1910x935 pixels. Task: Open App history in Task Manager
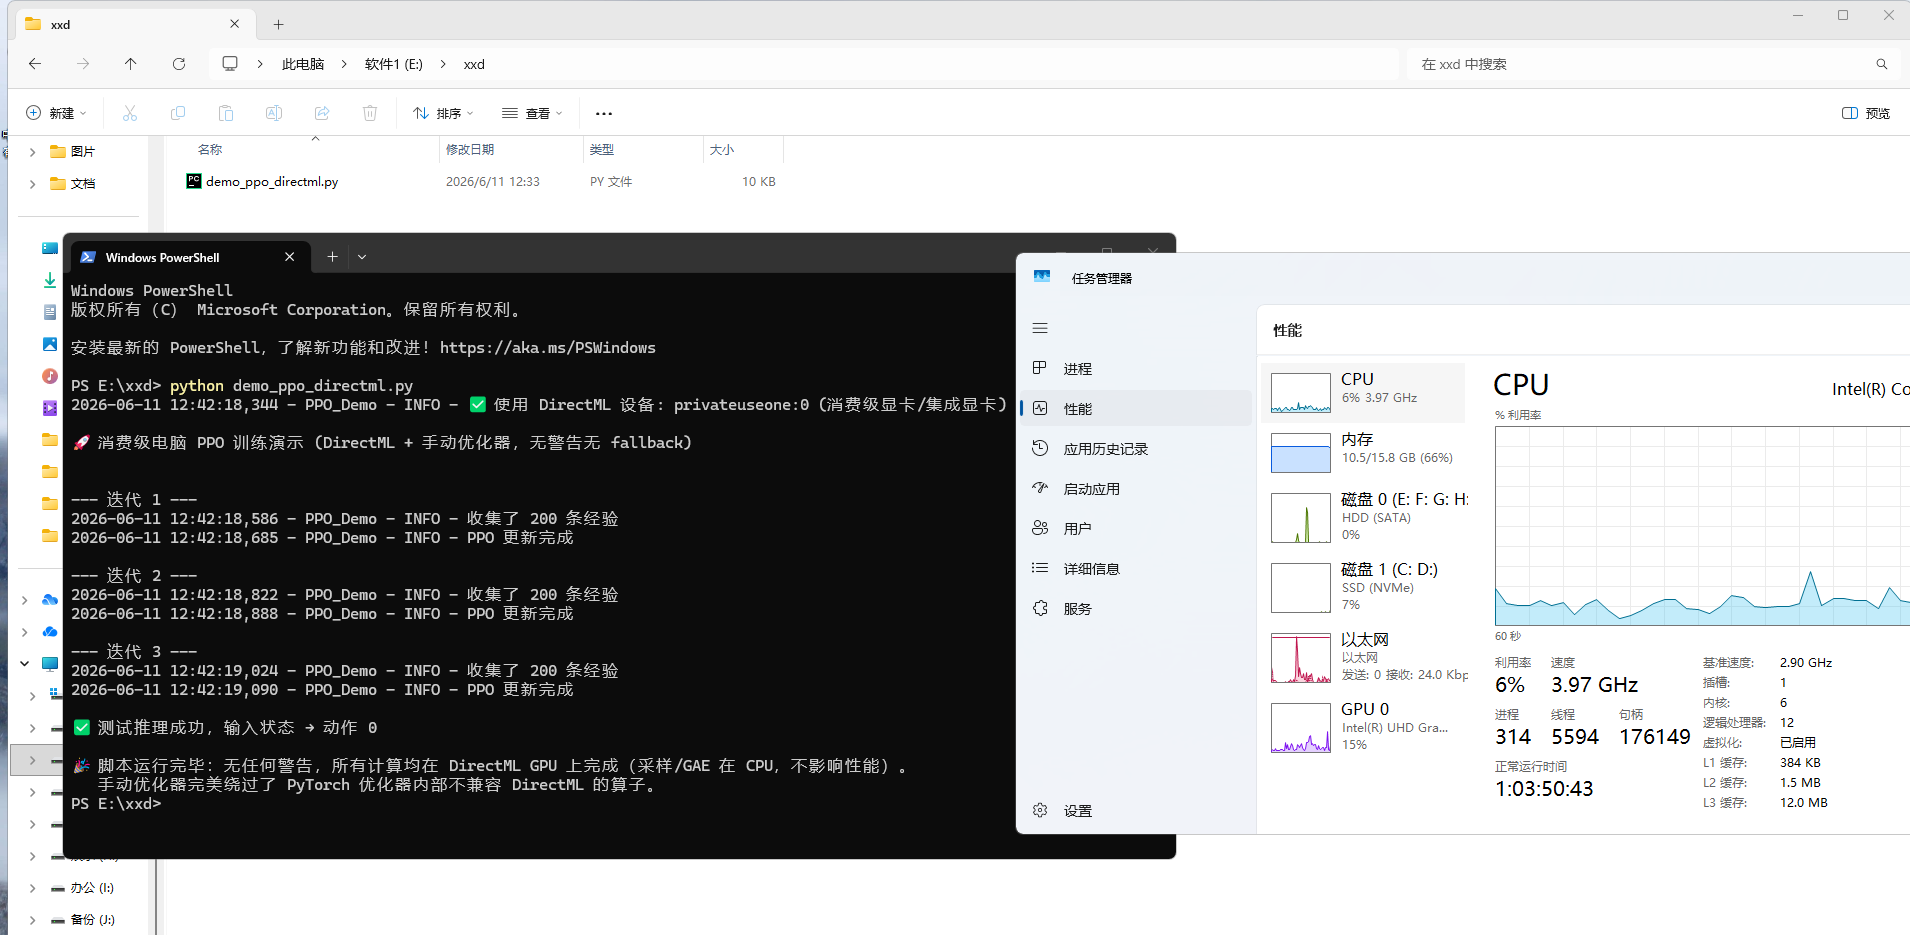[x=1136, y=449]
